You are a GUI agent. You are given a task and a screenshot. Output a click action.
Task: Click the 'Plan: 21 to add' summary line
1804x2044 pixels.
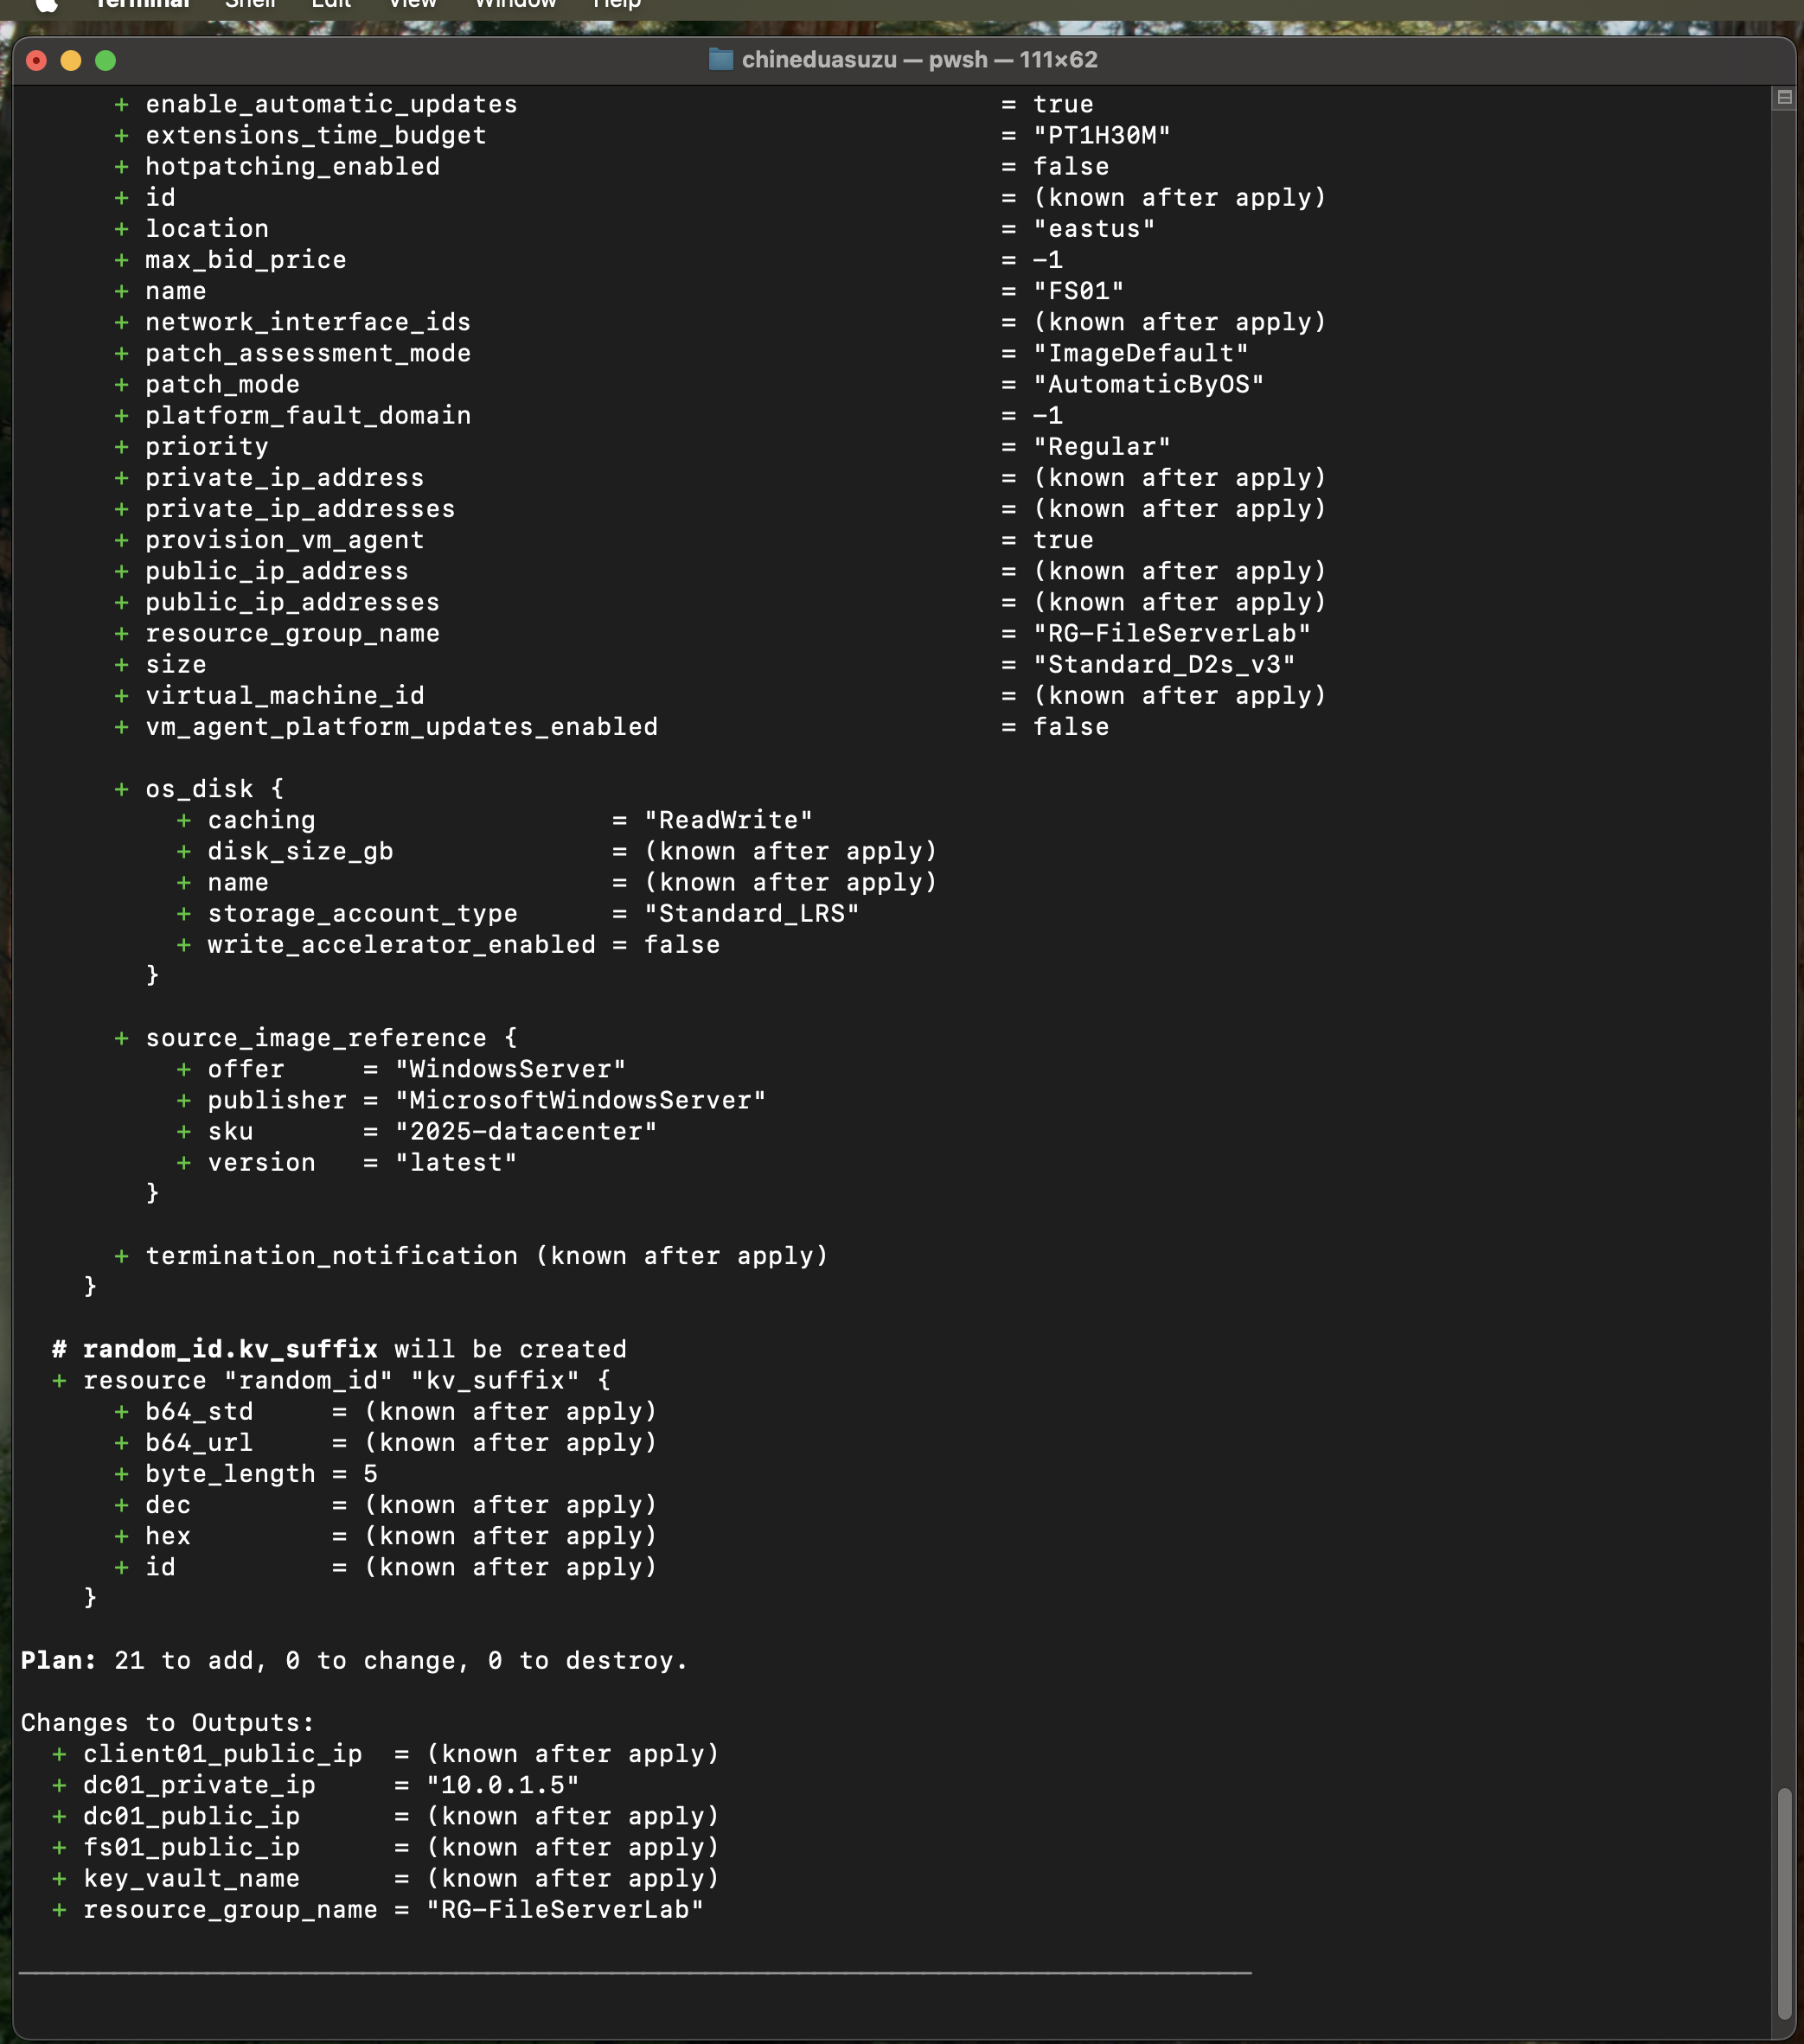point(354,1660)
